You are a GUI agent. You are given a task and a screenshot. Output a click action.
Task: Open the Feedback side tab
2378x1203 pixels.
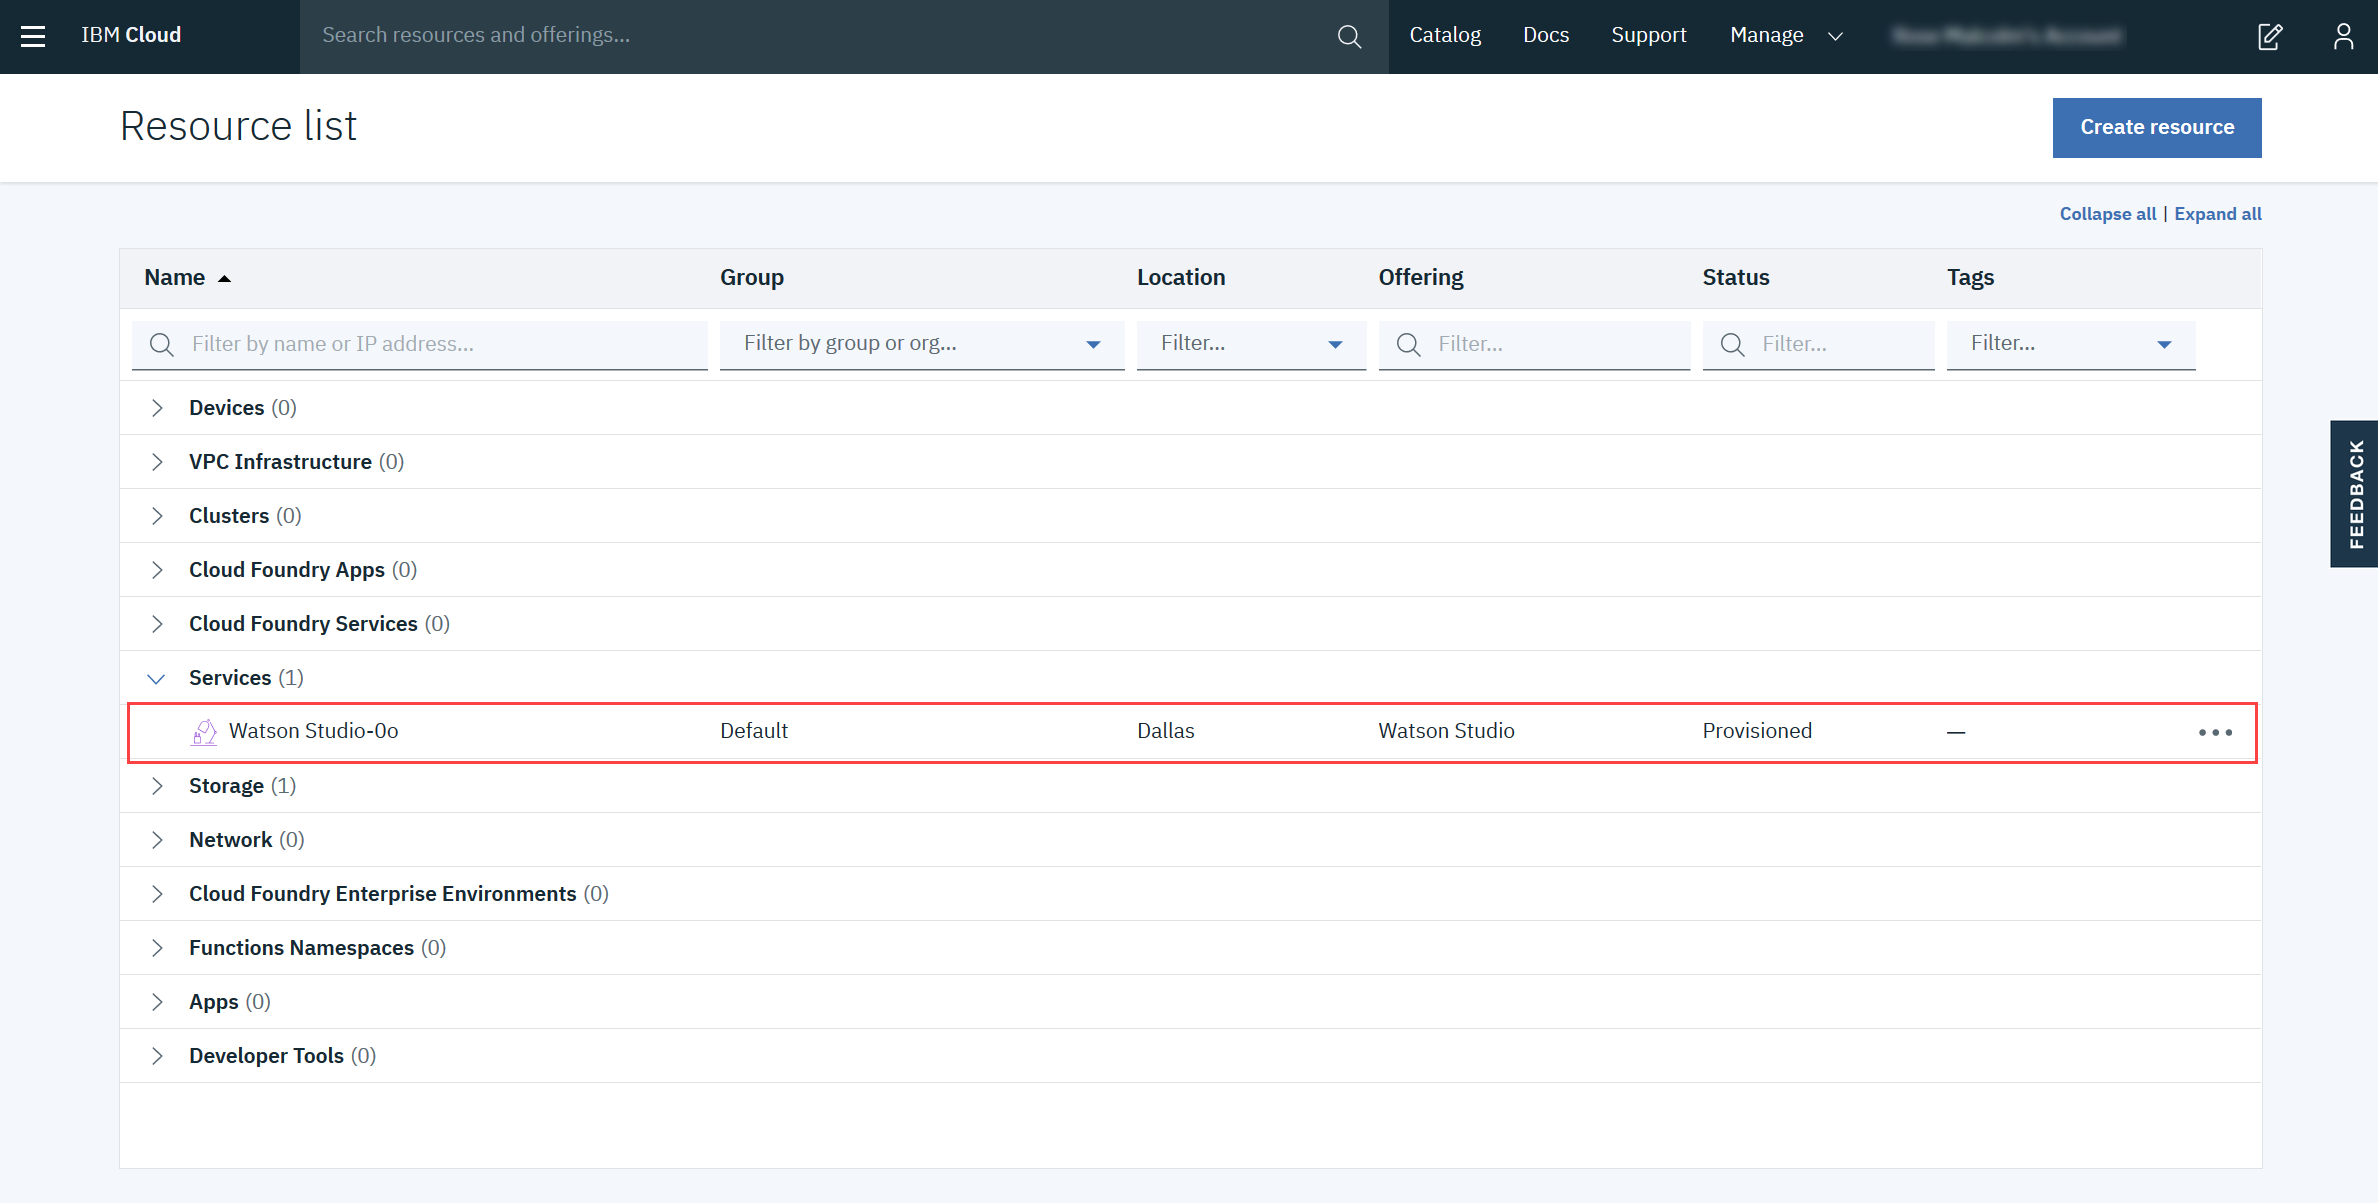[x=2355, y=494]
